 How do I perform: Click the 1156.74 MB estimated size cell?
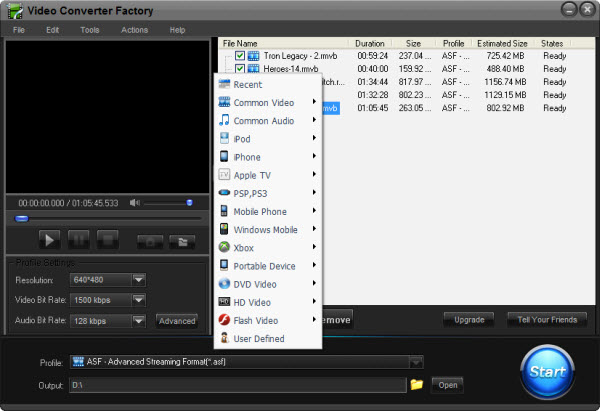505,82
